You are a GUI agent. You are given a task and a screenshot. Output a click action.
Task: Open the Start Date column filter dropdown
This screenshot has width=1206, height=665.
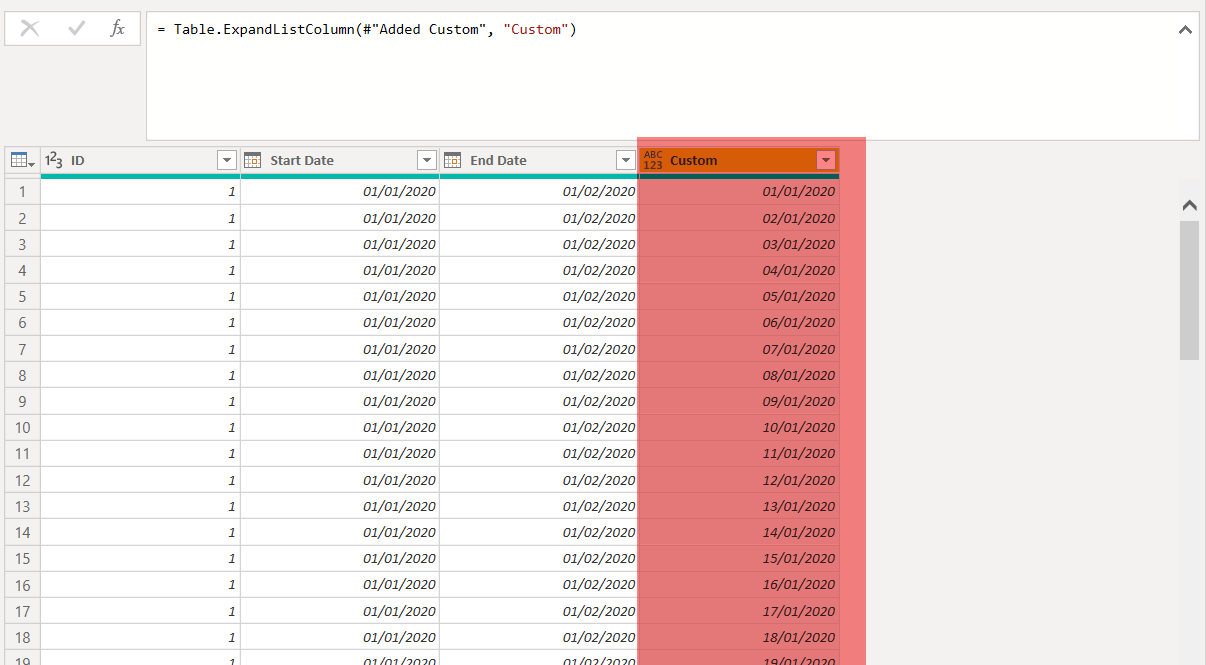coord(427,160)
